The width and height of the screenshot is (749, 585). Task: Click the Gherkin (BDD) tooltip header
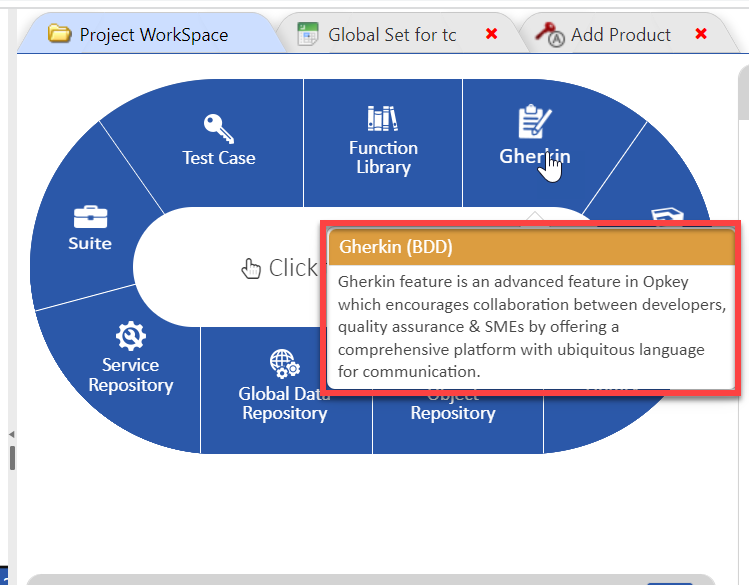pyautogui.click(x=531, y=247)
